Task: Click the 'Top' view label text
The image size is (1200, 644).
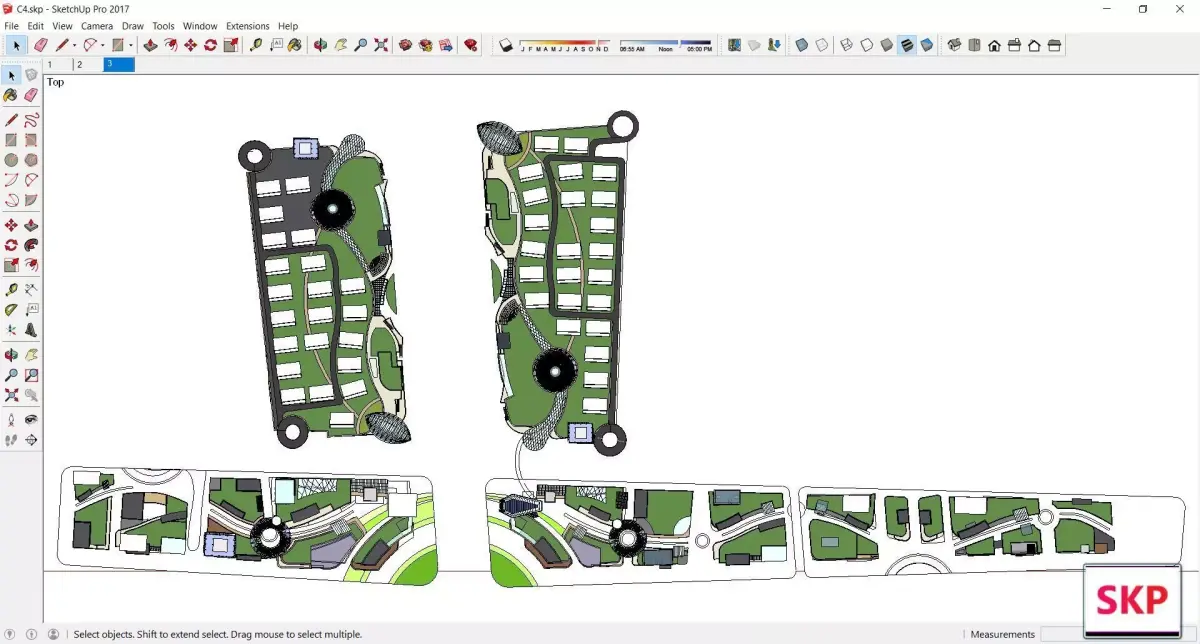Action: [x=55, y=82]
